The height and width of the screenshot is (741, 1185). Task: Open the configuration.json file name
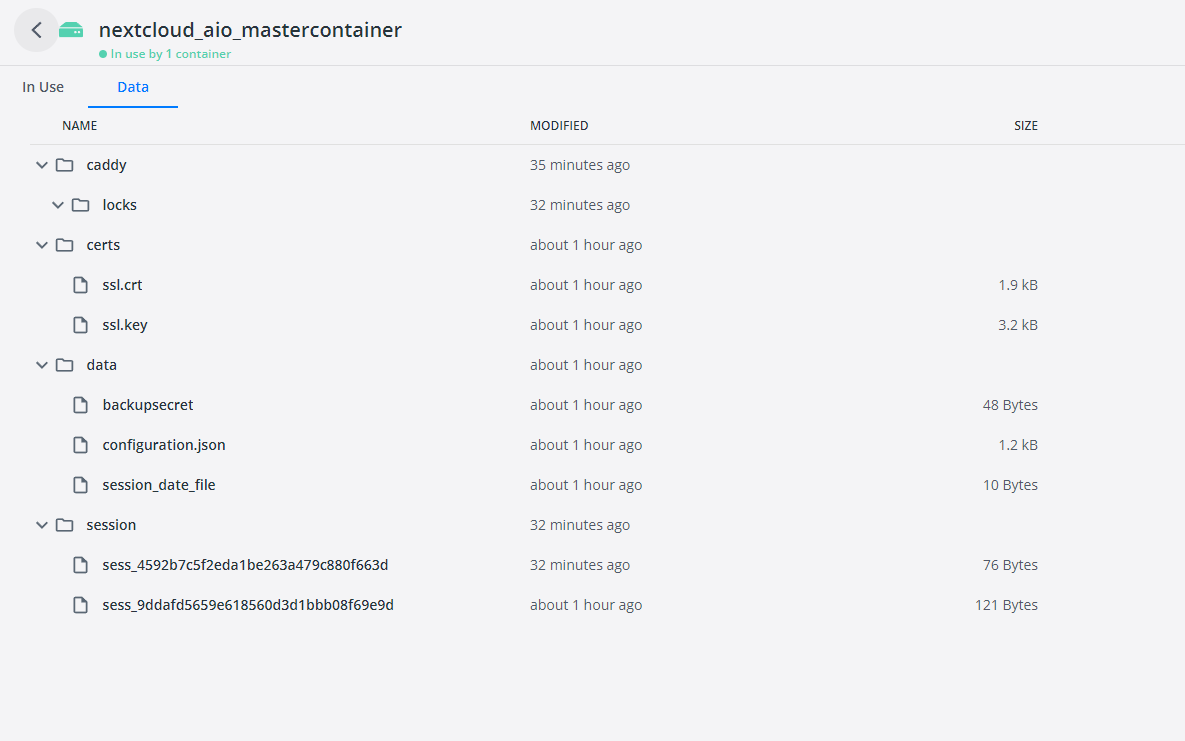164,445
